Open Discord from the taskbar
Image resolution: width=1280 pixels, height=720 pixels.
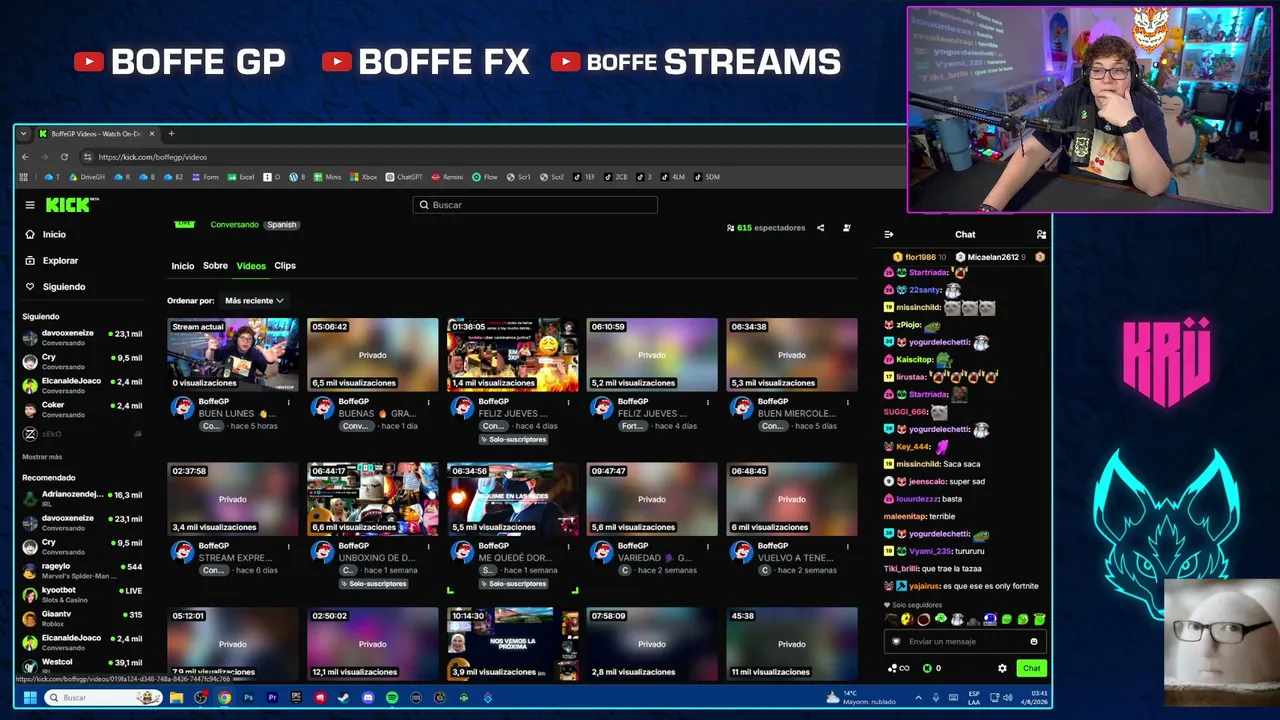(368, 697)
